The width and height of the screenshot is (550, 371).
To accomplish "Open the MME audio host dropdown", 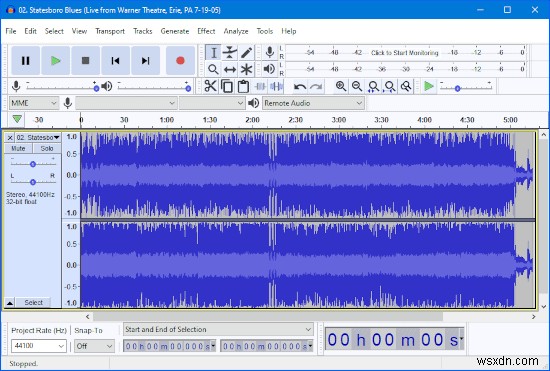I will click(x=34, y=103).
